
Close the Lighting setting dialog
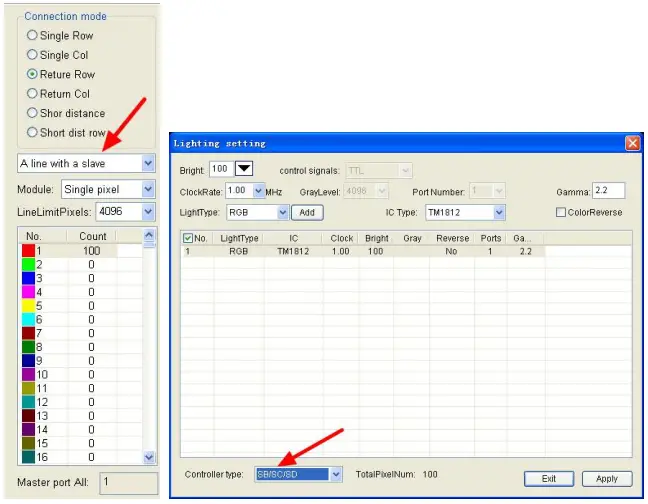click(632, 143)
